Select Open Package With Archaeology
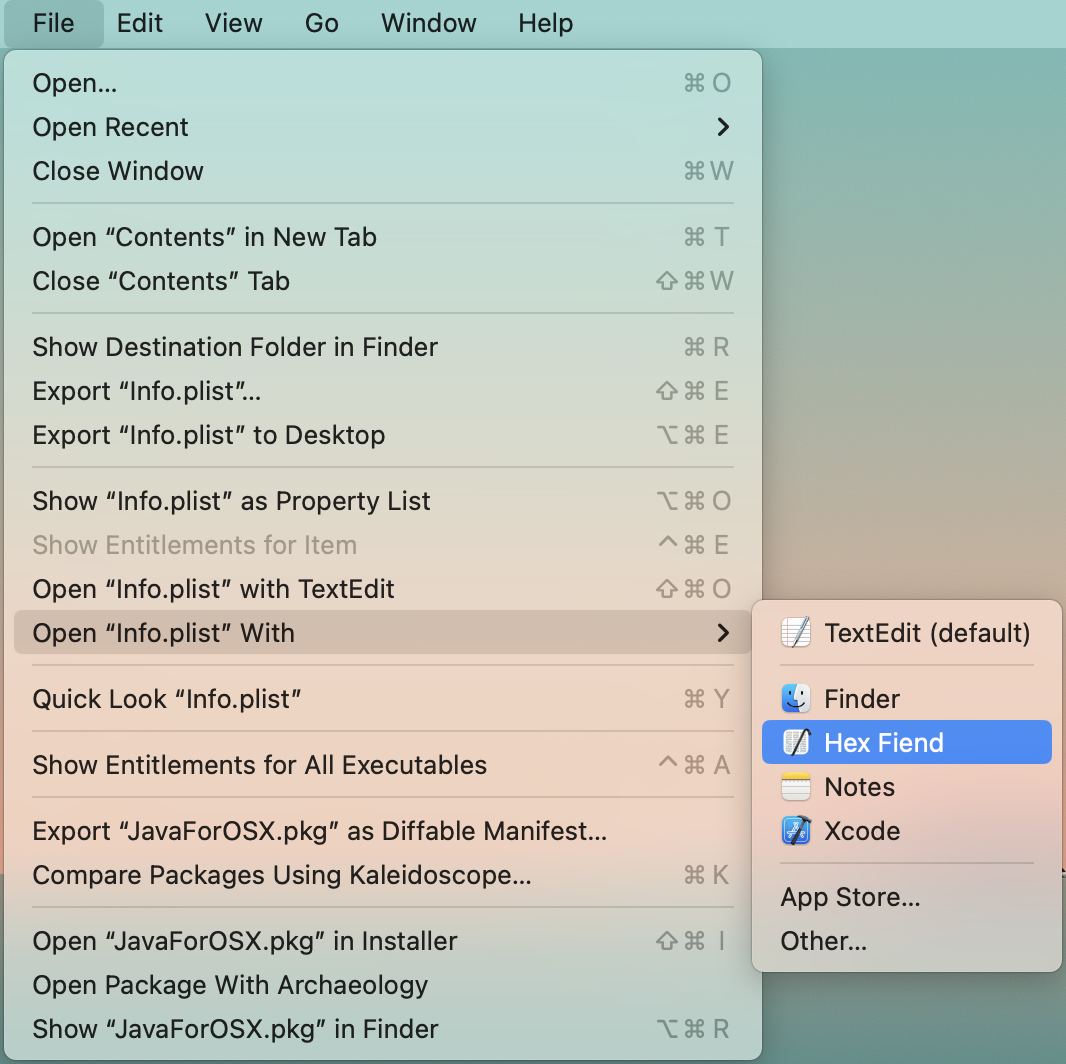Viewport: 1066px width, 1064px height. pyautogui.click(x=230, y=985)
